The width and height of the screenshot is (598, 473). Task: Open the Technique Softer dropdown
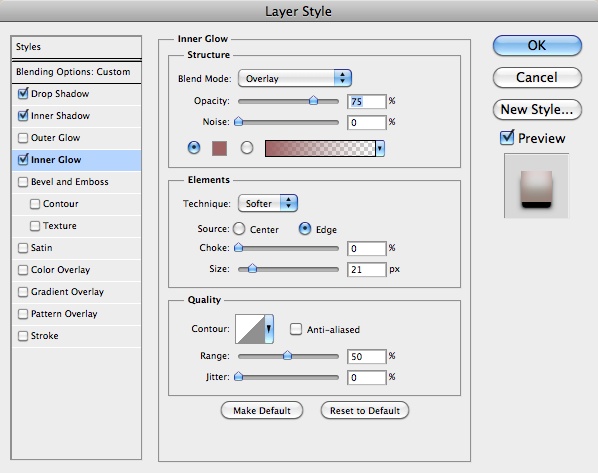tap(268, 203)
